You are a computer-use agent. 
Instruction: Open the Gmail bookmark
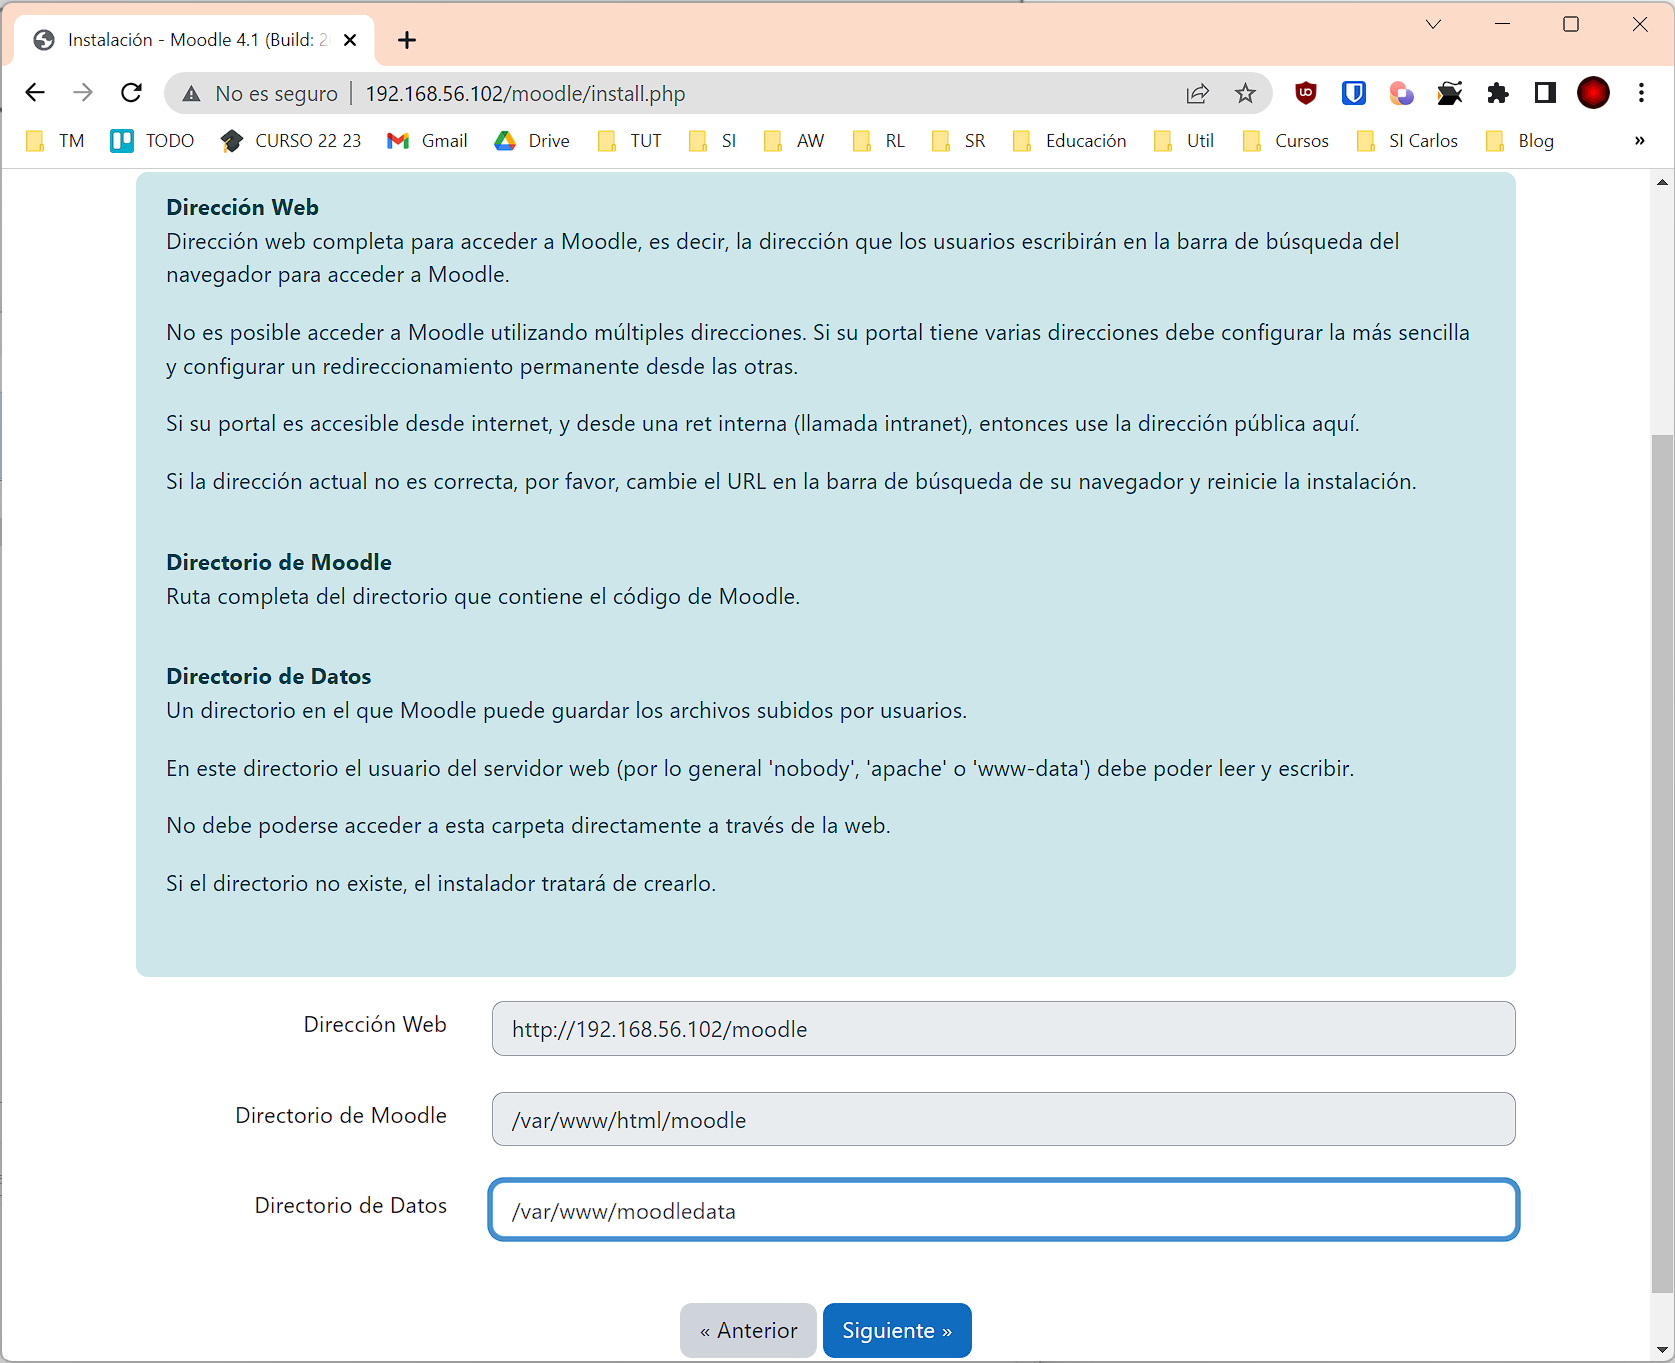[428, 141]
